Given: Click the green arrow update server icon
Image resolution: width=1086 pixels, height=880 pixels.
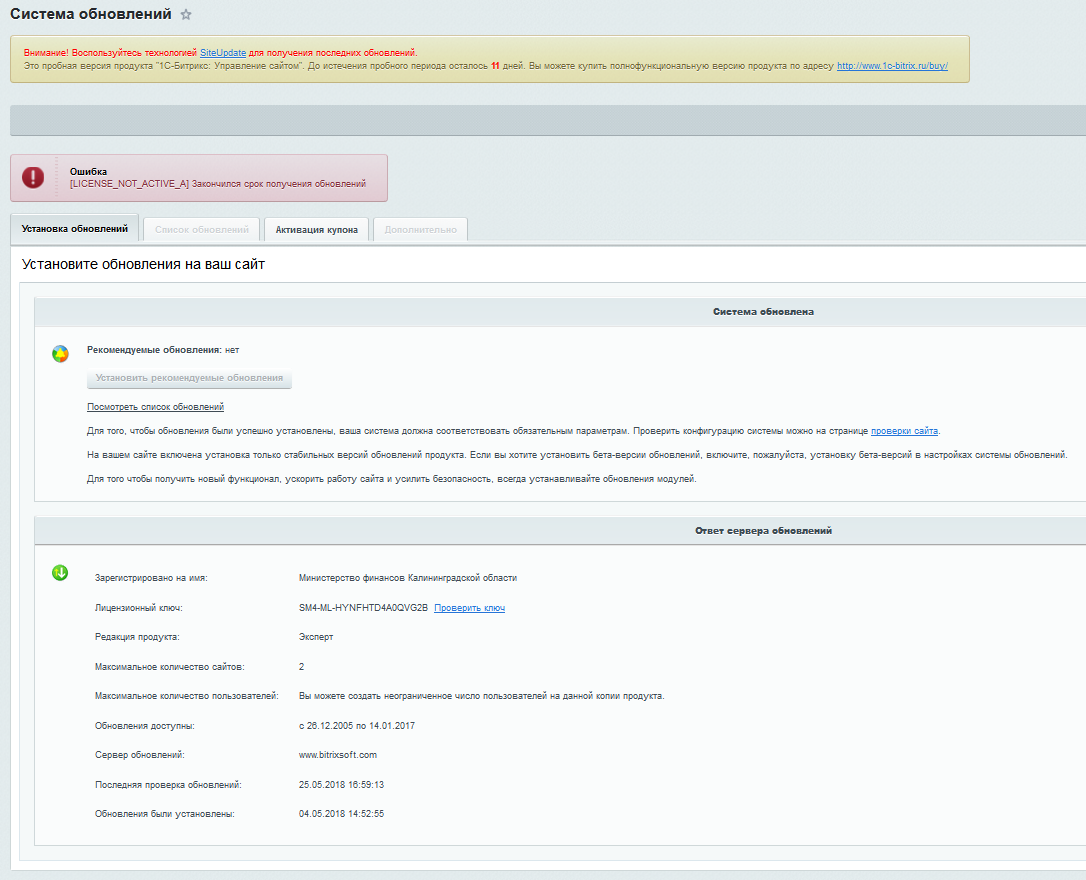Looking at the screenshot, I should [x=60, y=573].
